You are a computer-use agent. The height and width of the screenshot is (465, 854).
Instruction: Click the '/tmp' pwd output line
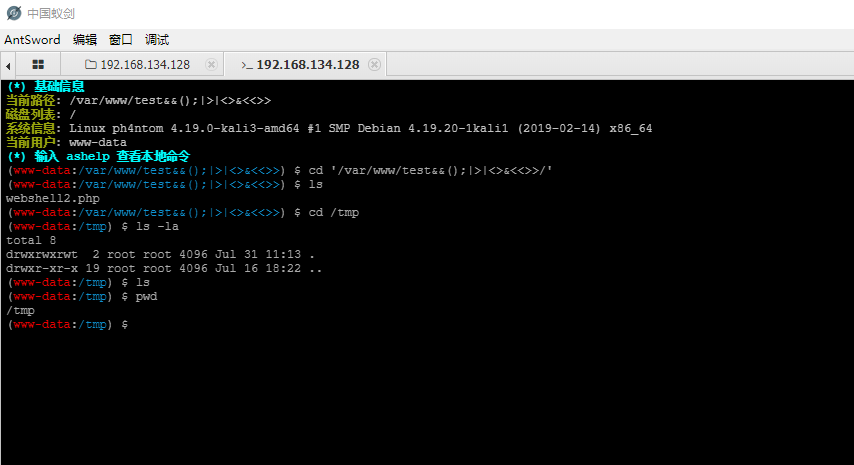[20, 311]
